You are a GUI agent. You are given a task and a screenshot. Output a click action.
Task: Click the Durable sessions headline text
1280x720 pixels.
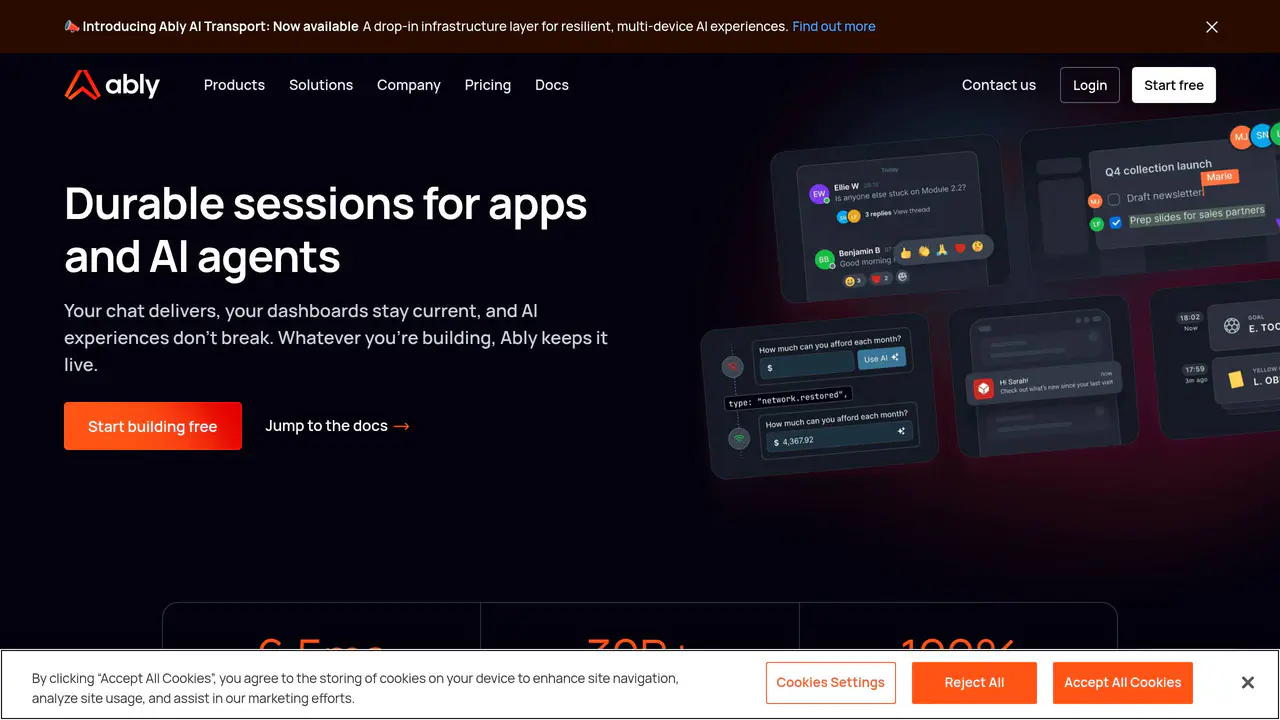[x=326, y=230]
